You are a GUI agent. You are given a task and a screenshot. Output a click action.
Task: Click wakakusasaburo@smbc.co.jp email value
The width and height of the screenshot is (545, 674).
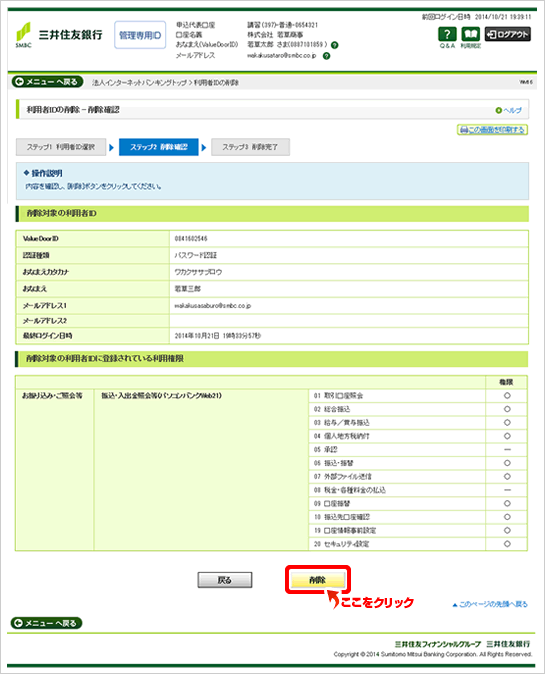point(213,306)
